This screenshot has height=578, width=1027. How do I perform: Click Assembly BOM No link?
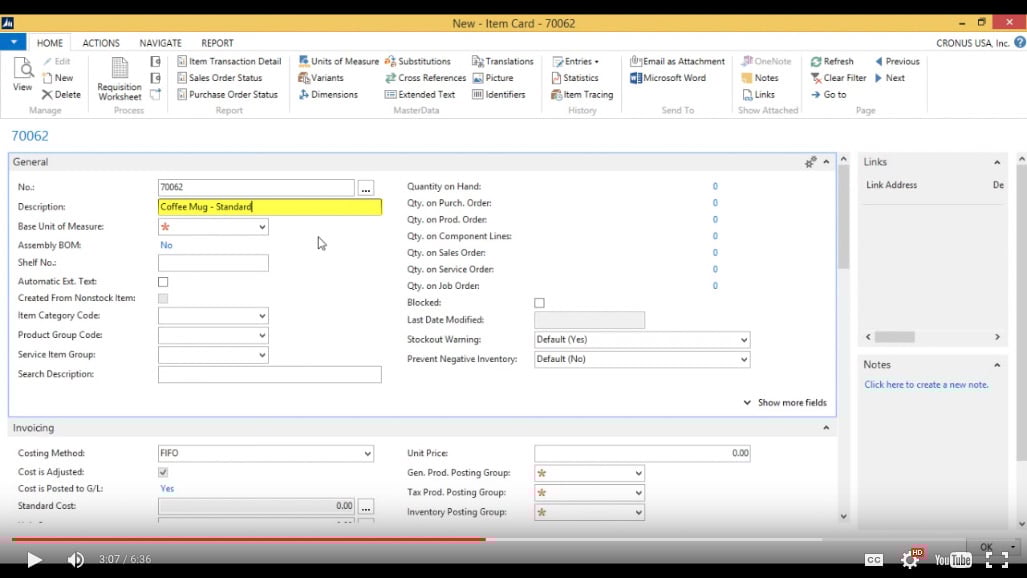pyautogui.click(x=166, y=245)
